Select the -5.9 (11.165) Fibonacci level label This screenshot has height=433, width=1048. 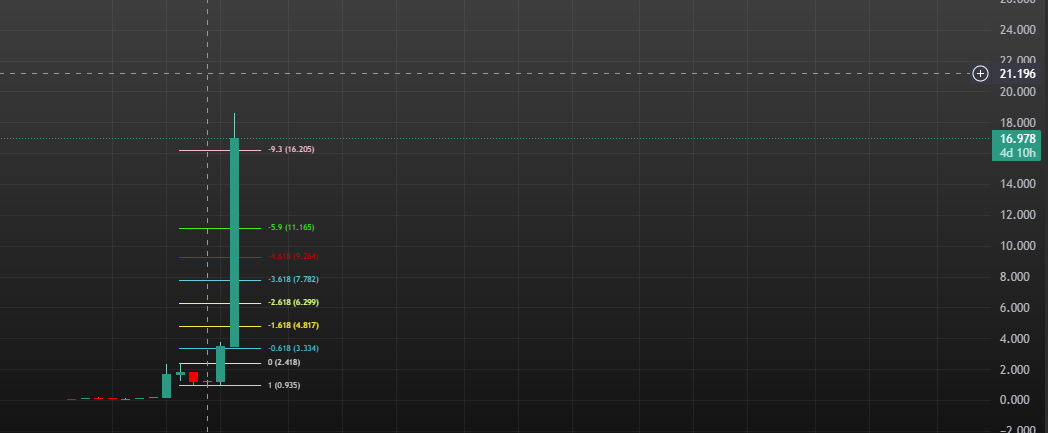[x=291, y=228]
